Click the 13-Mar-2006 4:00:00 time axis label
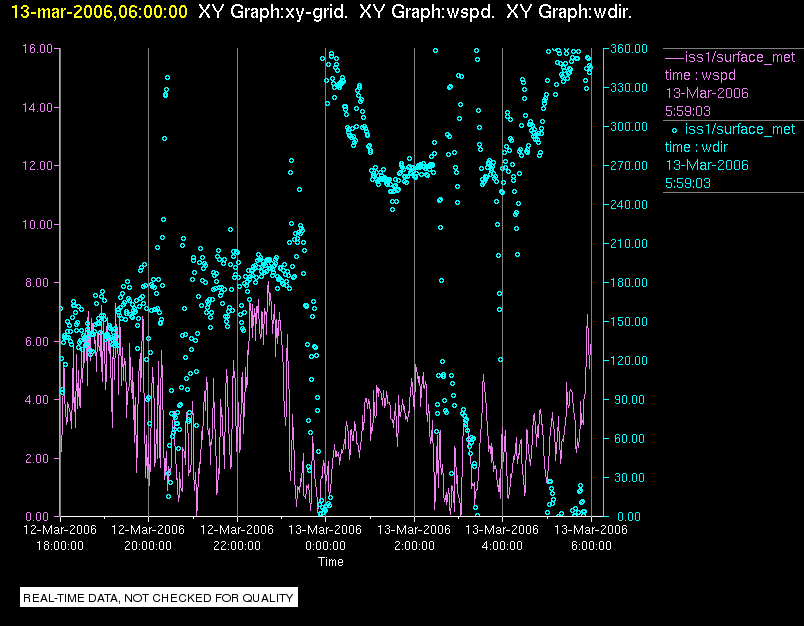The width and height of the screenshot is (804, 626). click(502, 538)
